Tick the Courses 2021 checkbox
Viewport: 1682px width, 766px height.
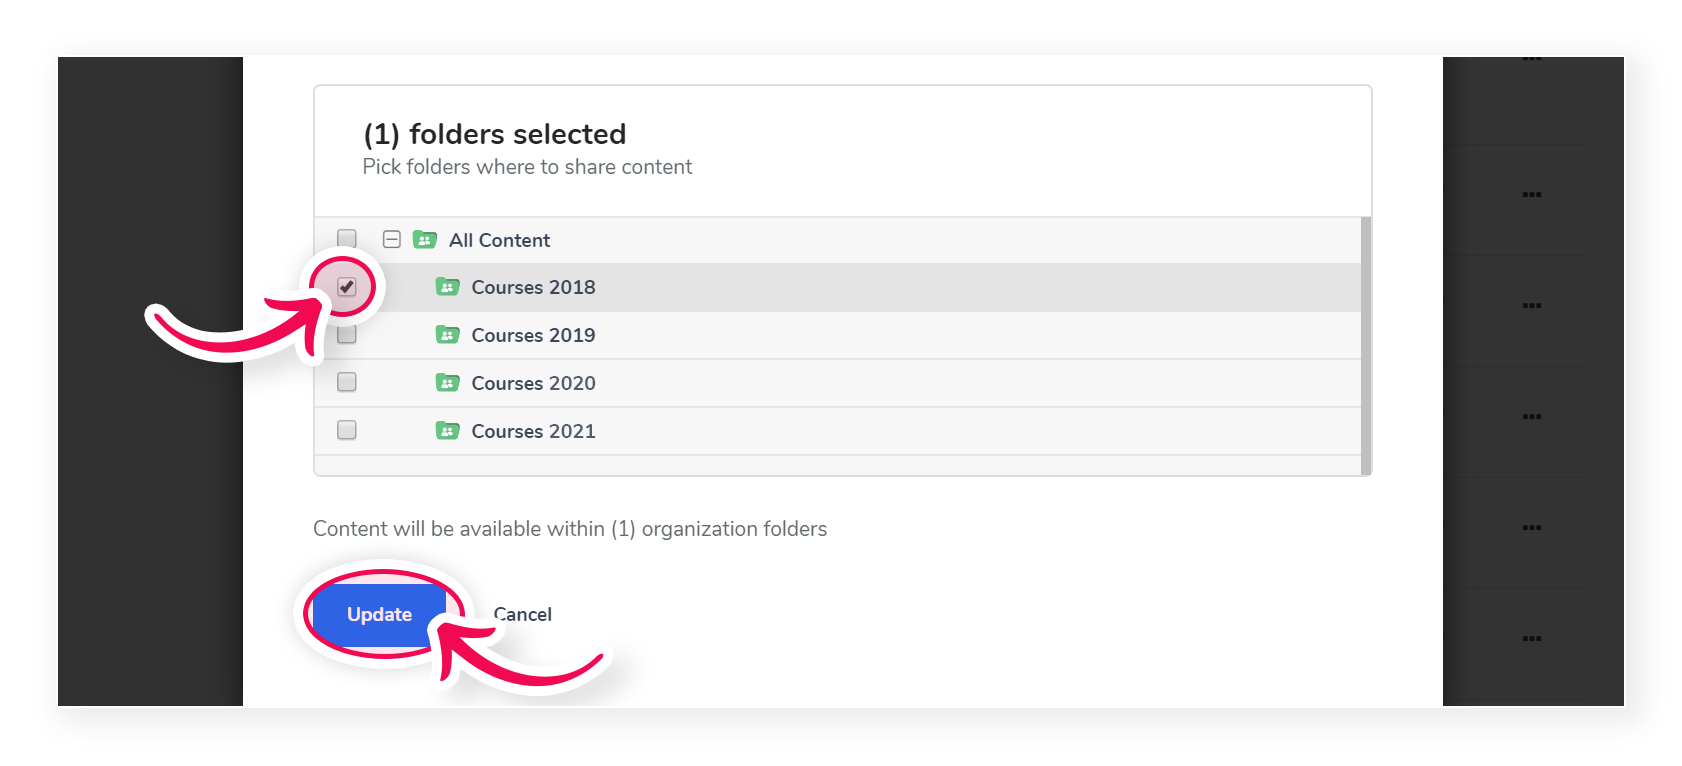click(347, 430)
